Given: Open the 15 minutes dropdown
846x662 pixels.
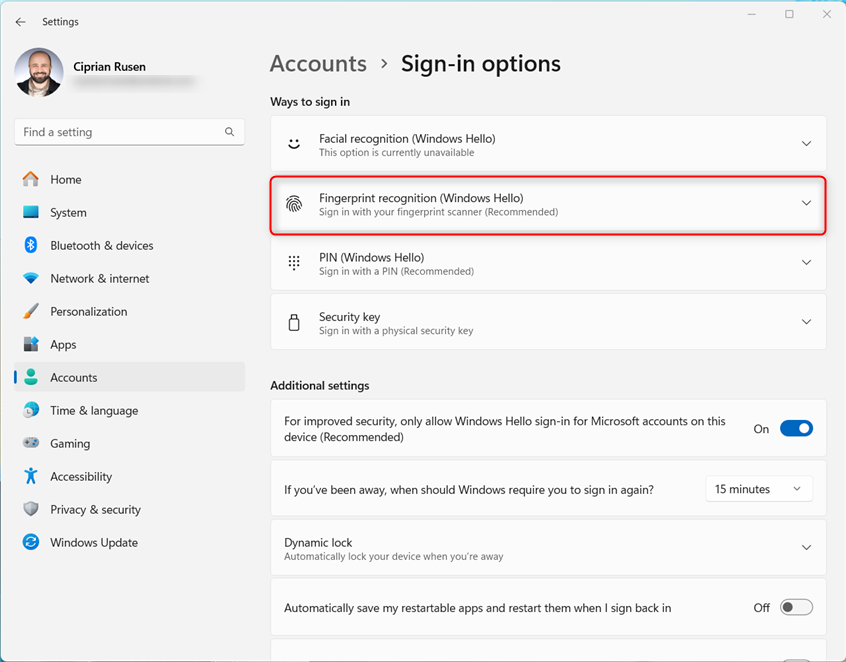Looking at the screenshot, I should [759, 489].
